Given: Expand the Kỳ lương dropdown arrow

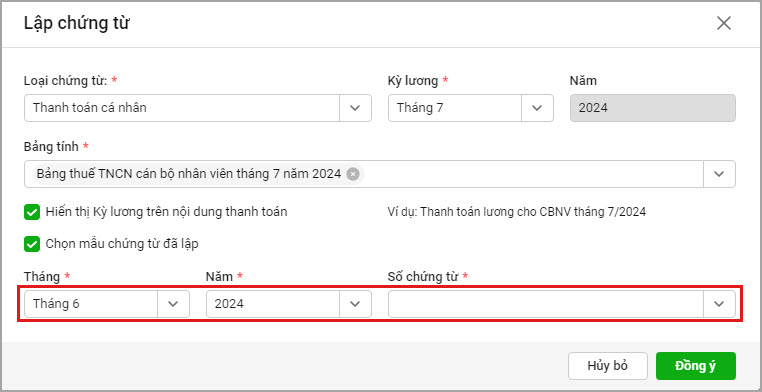Looking at the screenshot, I should point(537,108).
